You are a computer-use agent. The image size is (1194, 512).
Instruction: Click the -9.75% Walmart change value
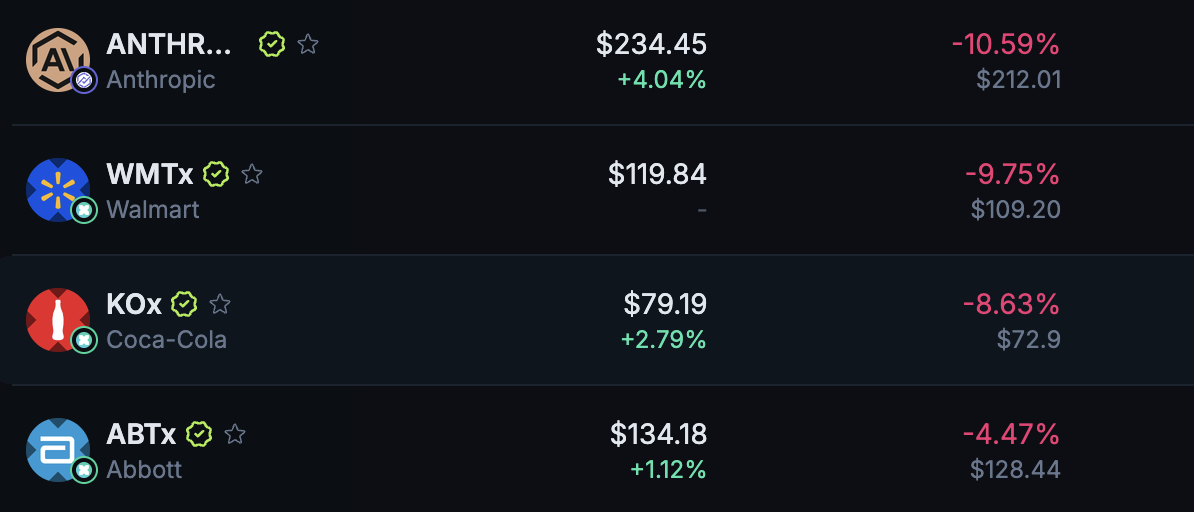coord(1011,174)
